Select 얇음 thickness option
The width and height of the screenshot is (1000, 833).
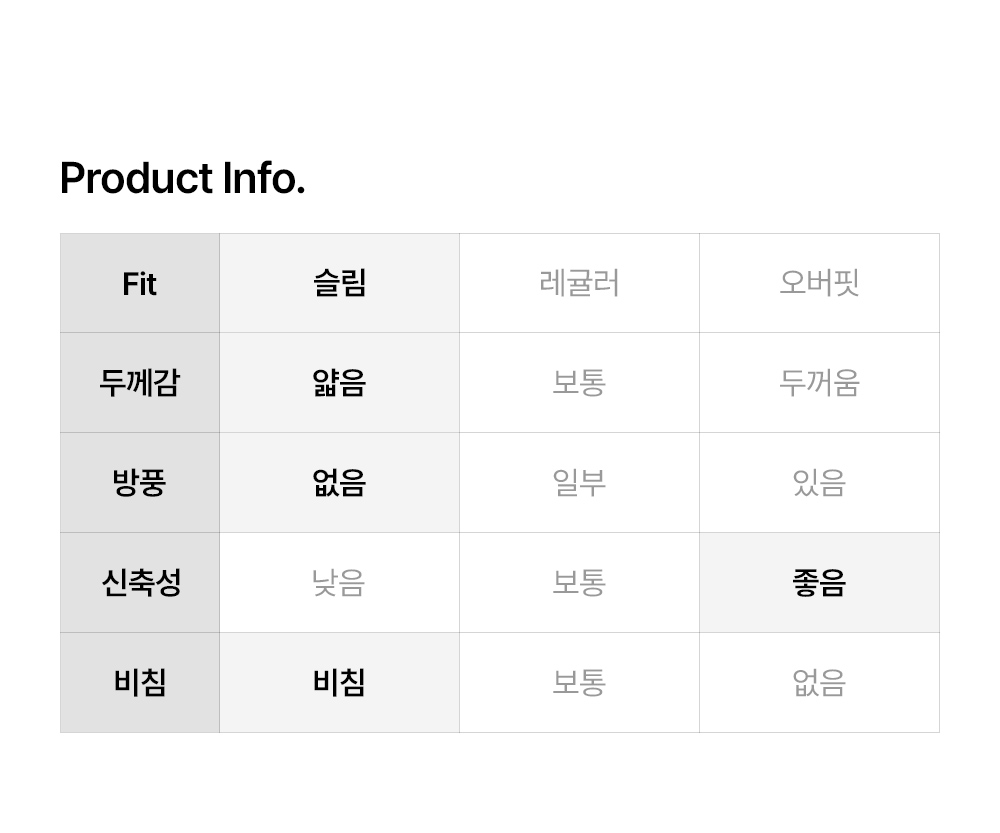tap(339, 383)
